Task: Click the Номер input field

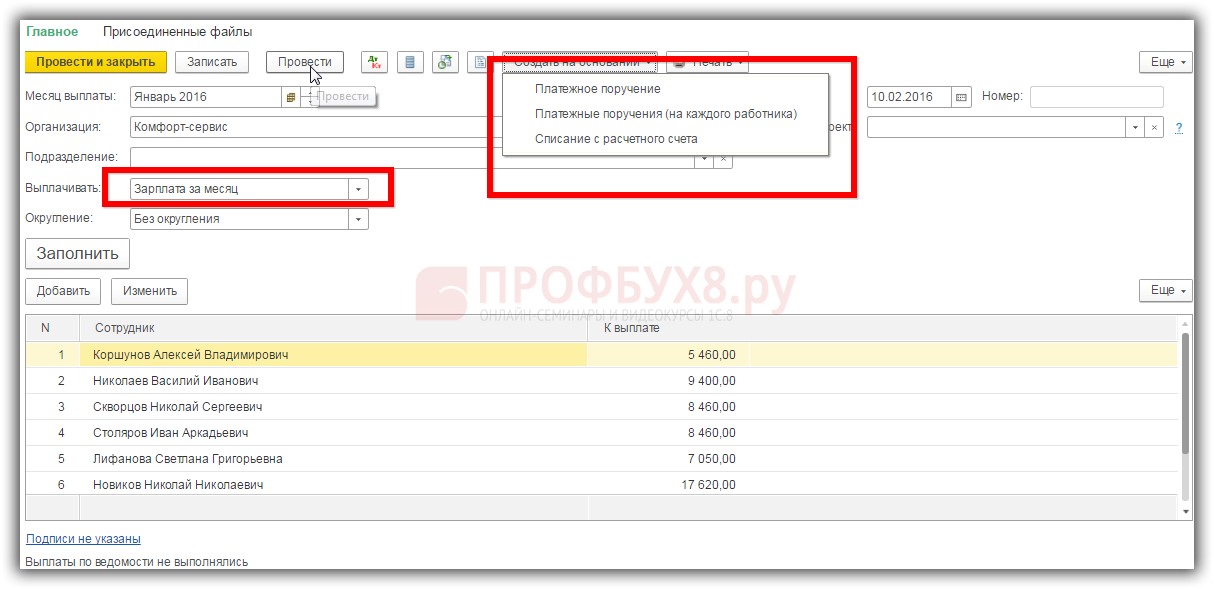Action: pos(1096,97)
